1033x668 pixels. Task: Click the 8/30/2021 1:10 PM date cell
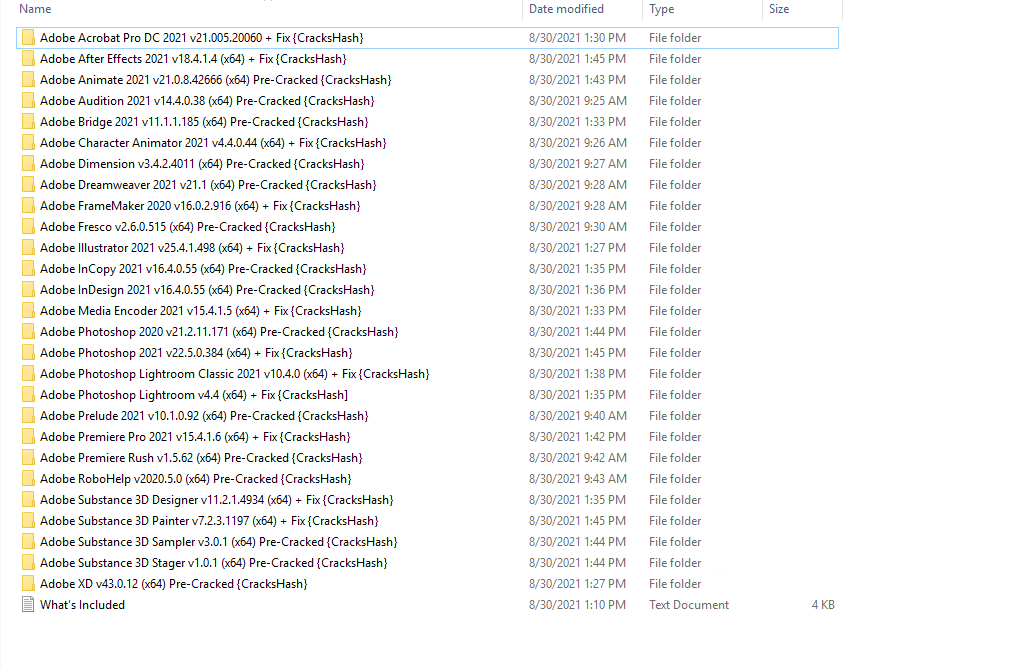(x=577, y=605)
